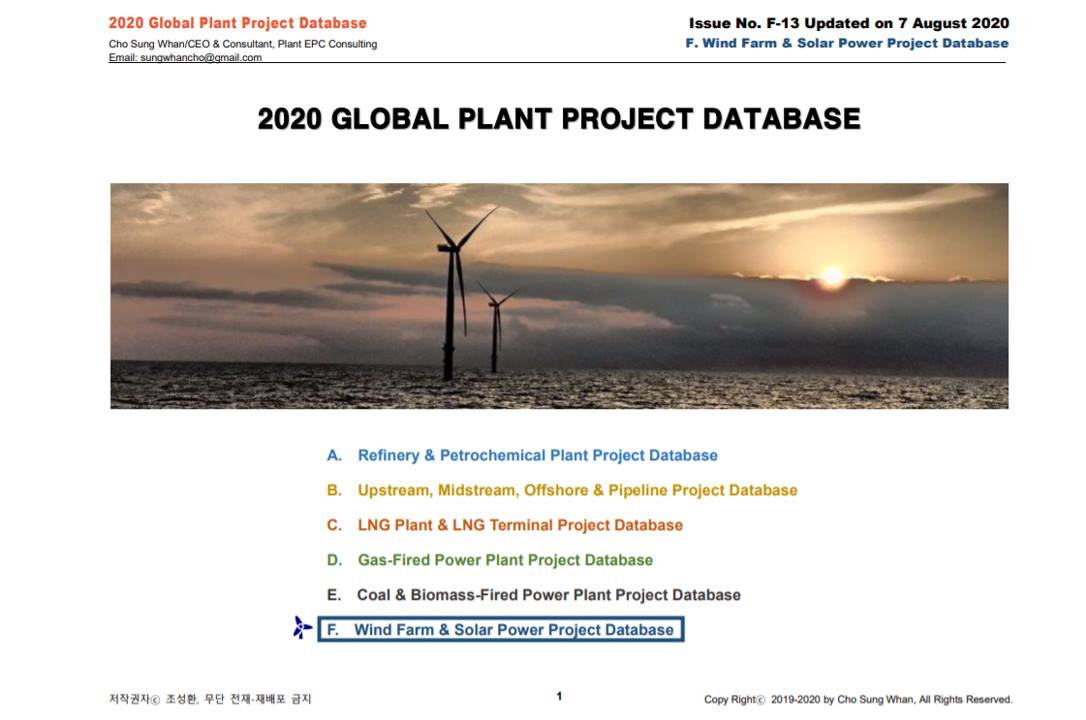This screenshot has width=1086, height=720.
Task: Click page number 1 in footer
Action: [559, 696]
